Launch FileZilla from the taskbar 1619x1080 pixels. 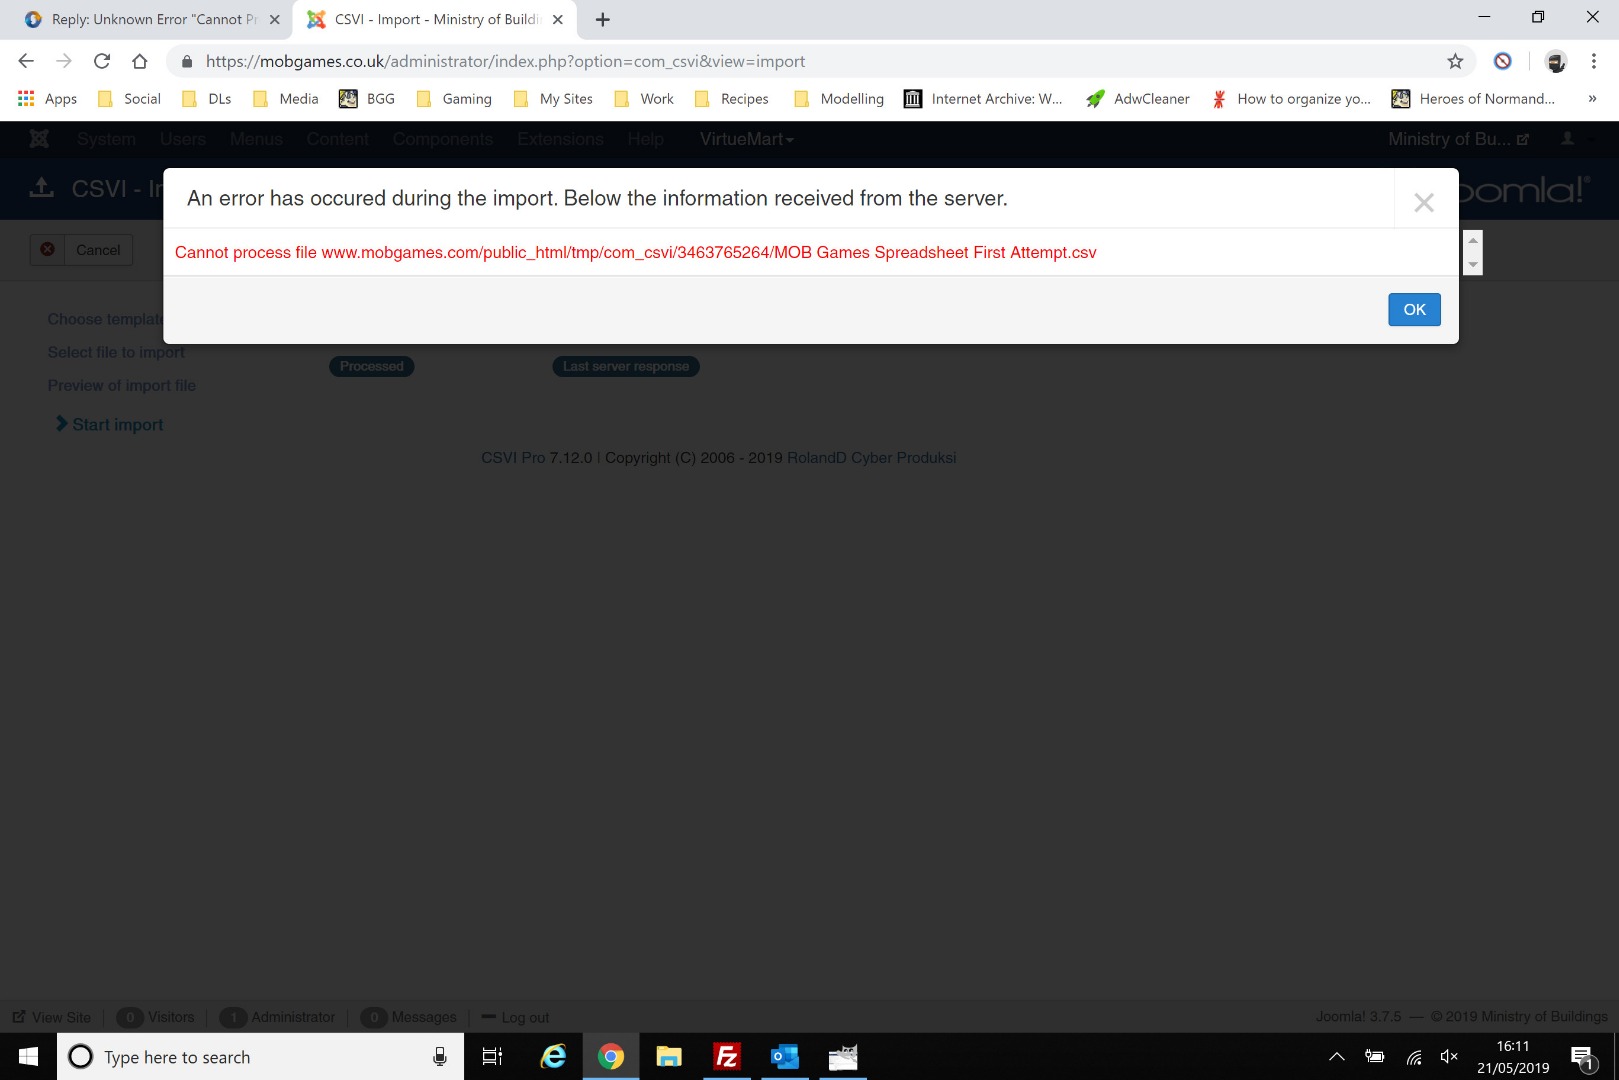click(x=727, y=1057)
